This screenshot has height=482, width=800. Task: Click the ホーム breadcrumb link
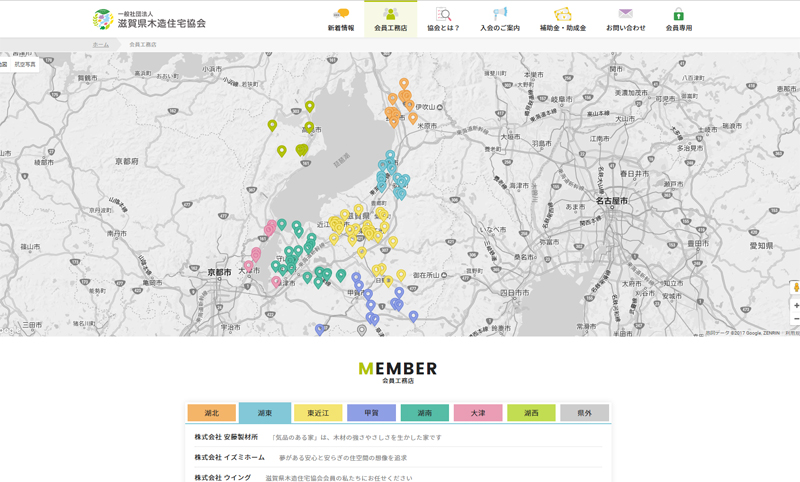click(x=100, y=45)
